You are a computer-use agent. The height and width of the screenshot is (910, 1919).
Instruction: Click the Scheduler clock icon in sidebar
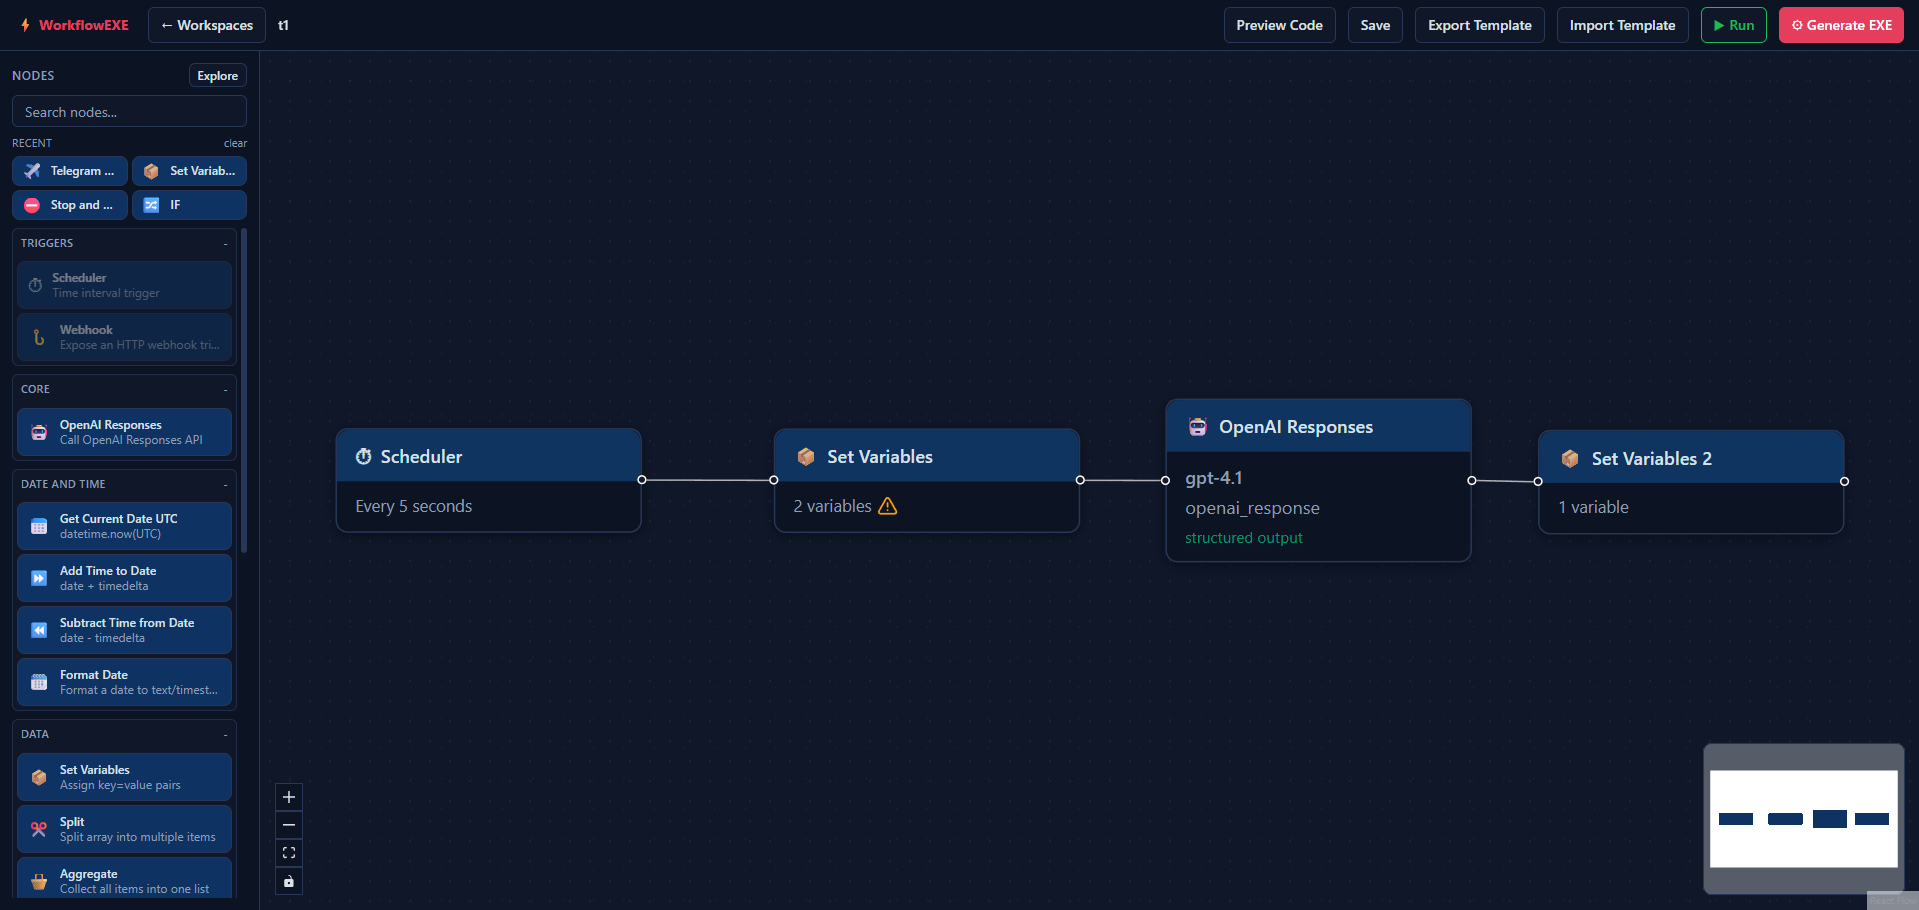[35, 285]
